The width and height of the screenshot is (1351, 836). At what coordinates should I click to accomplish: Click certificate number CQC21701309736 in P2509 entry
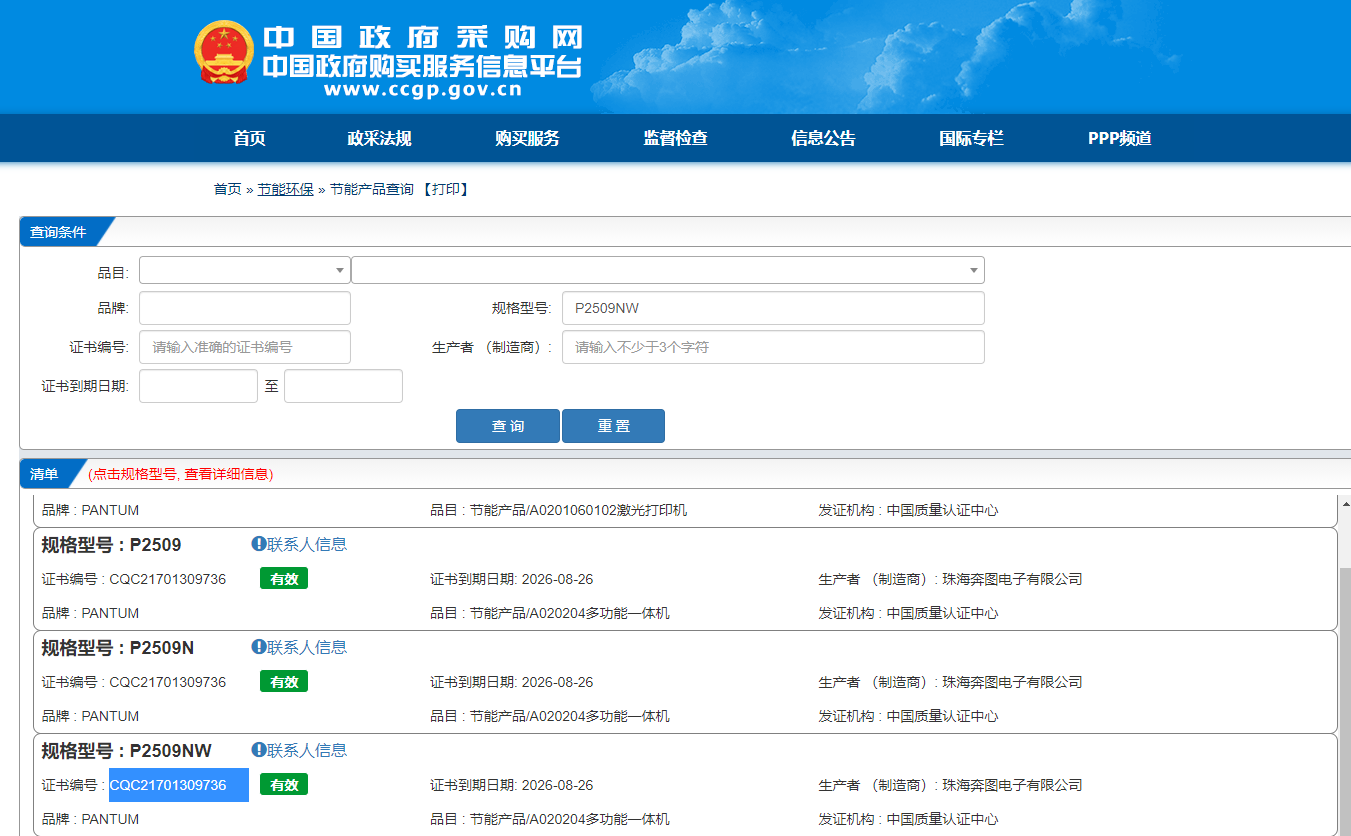pyautogui.click(x=168, y=579)
